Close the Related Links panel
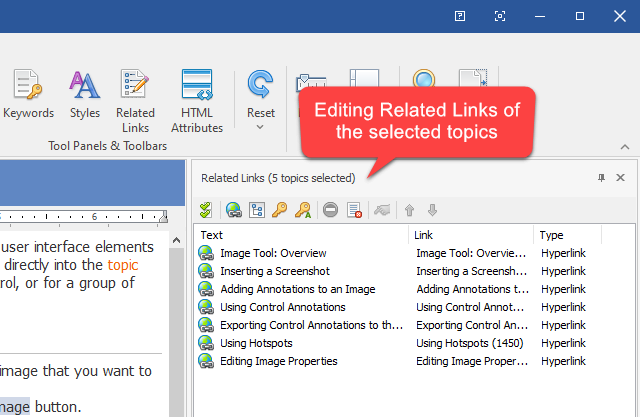This screenshot has width=640, height=417. coord(620,178)
